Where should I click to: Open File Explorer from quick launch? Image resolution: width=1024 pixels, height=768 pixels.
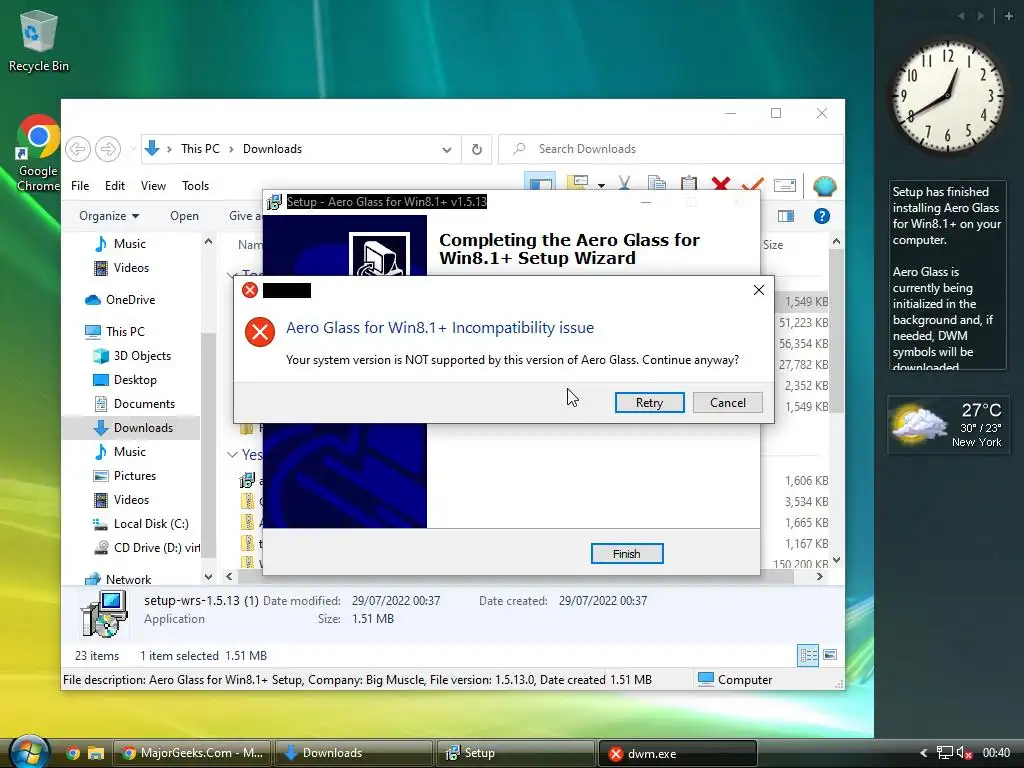96,754
